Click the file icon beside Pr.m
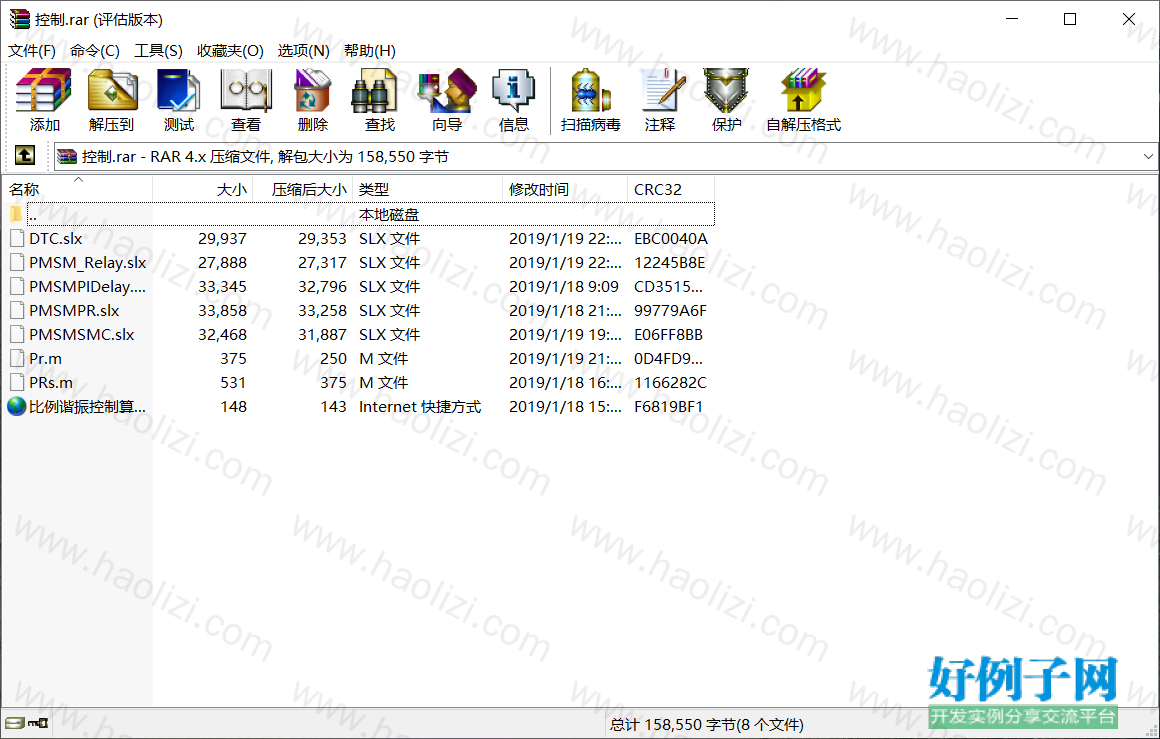Viewport: 1160px width, 739px height. point(16,359)
